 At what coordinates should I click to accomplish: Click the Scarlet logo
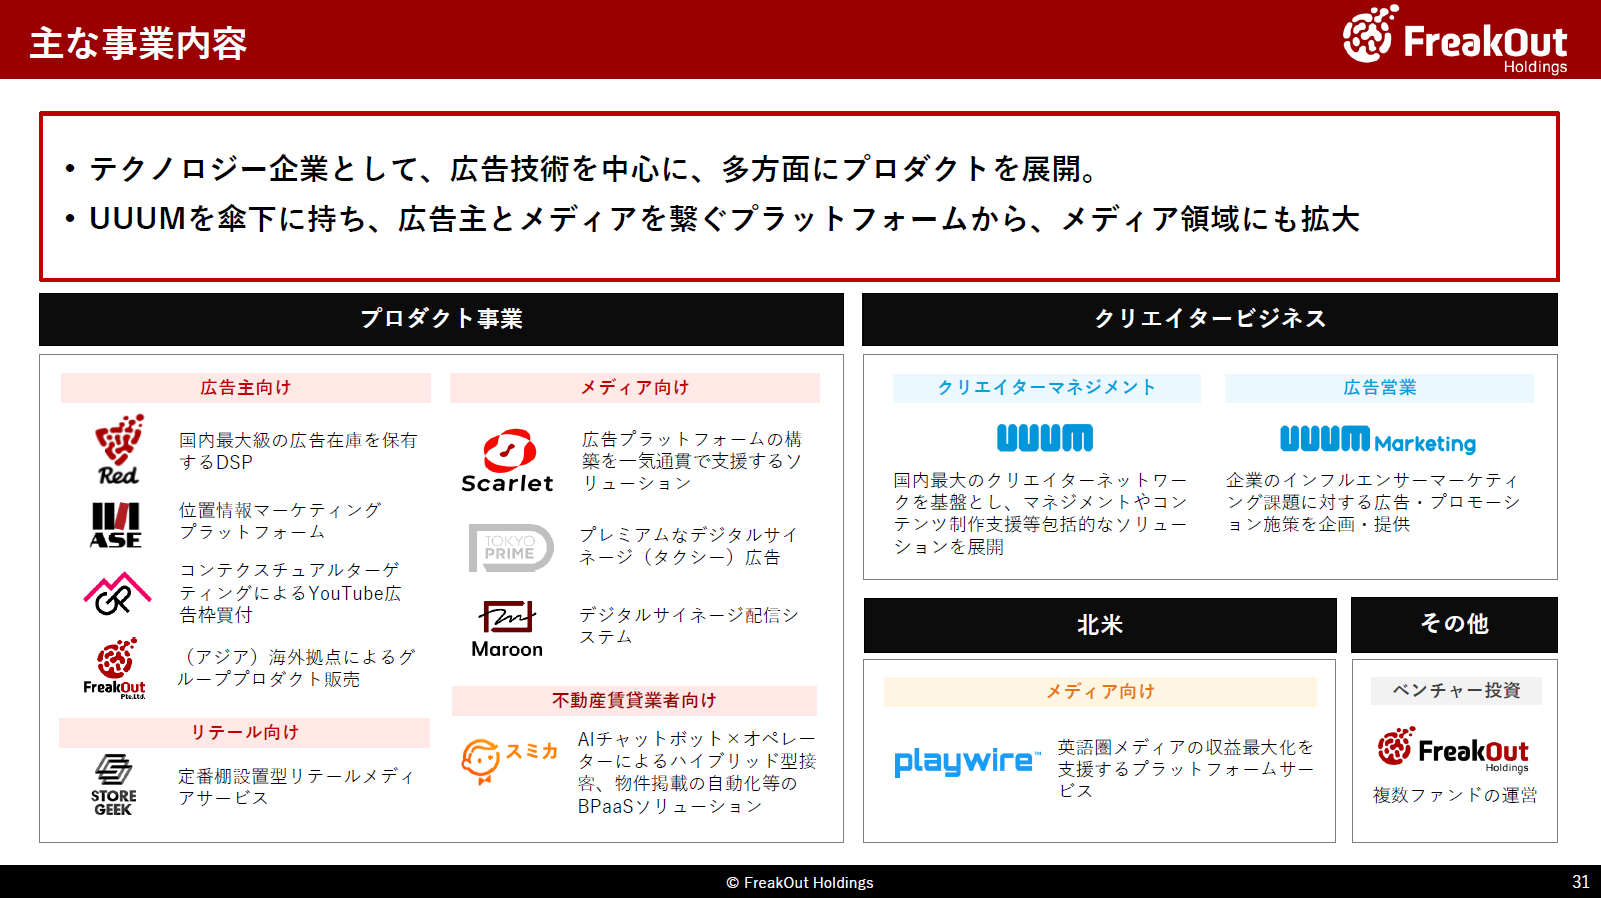point(507,461)
